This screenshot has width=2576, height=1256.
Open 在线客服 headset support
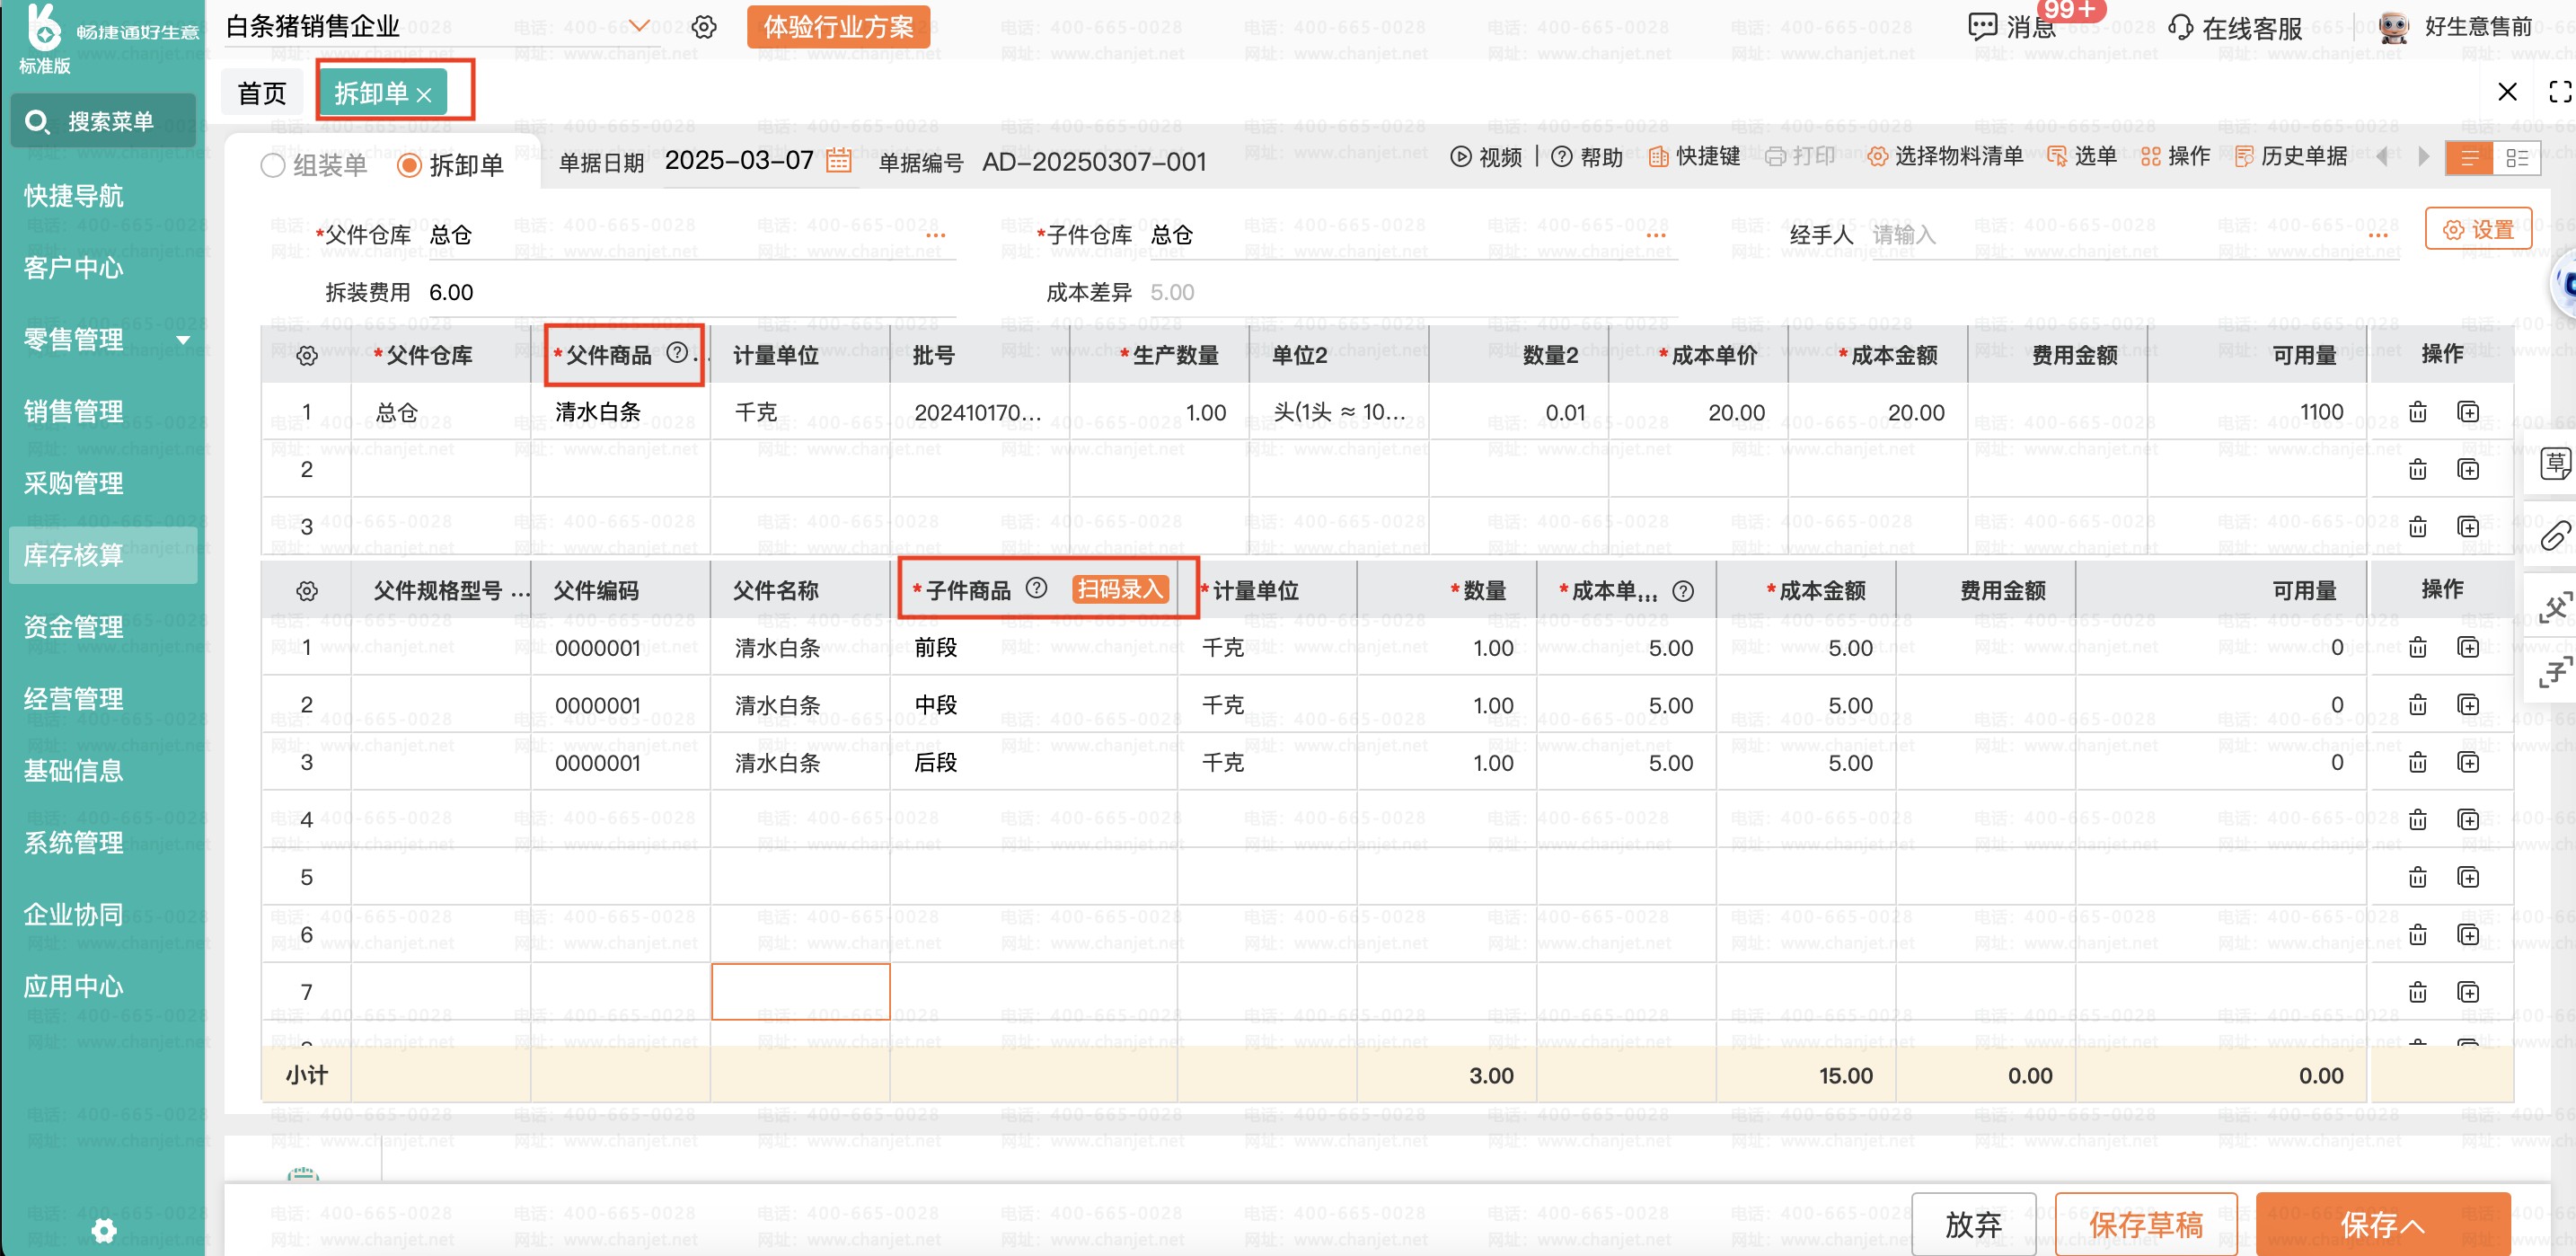(2235, 28)
